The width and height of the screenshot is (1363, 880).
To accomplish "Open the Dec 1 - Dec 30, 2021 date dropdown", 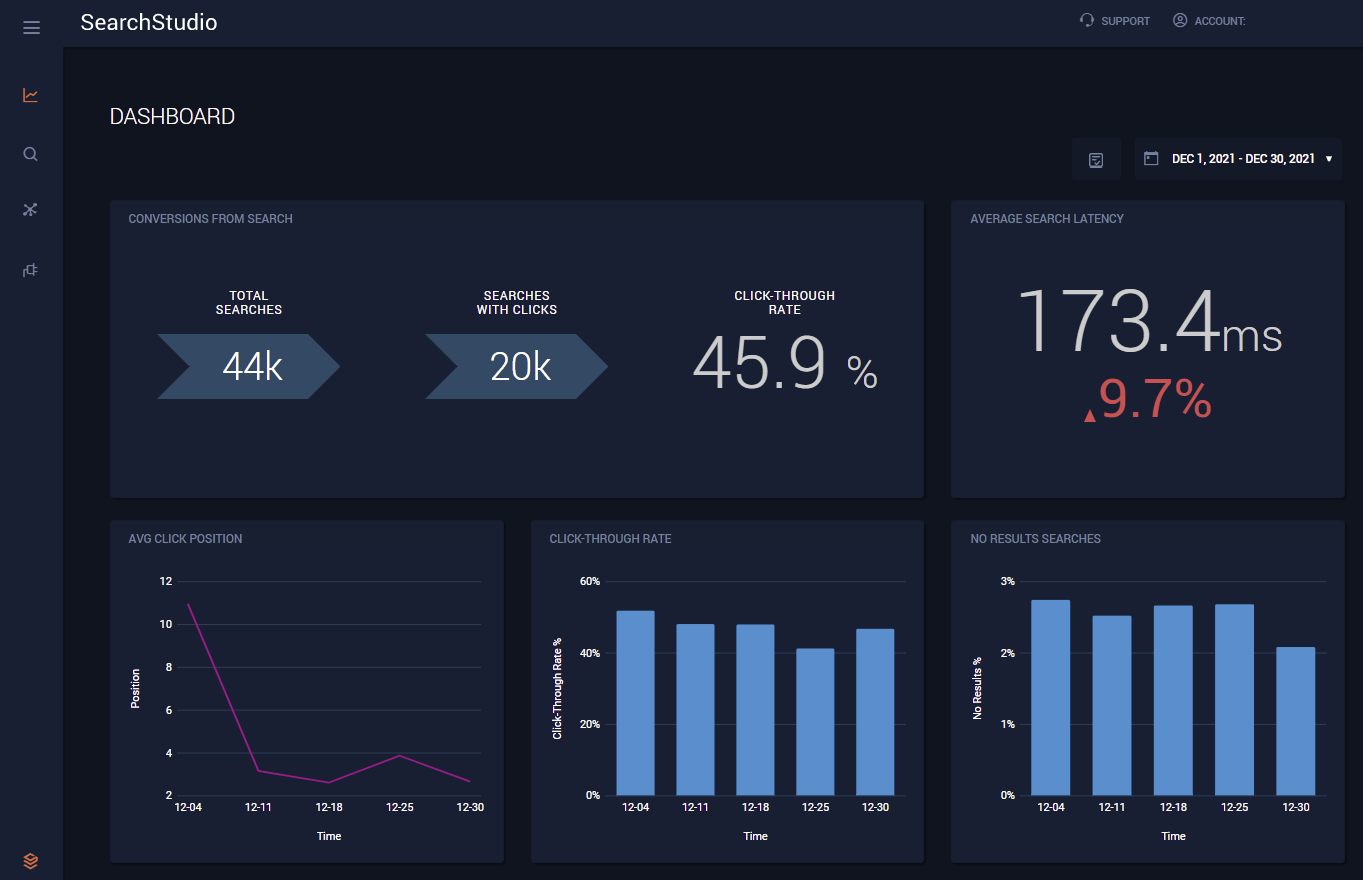I will (x=1238, y=159).
